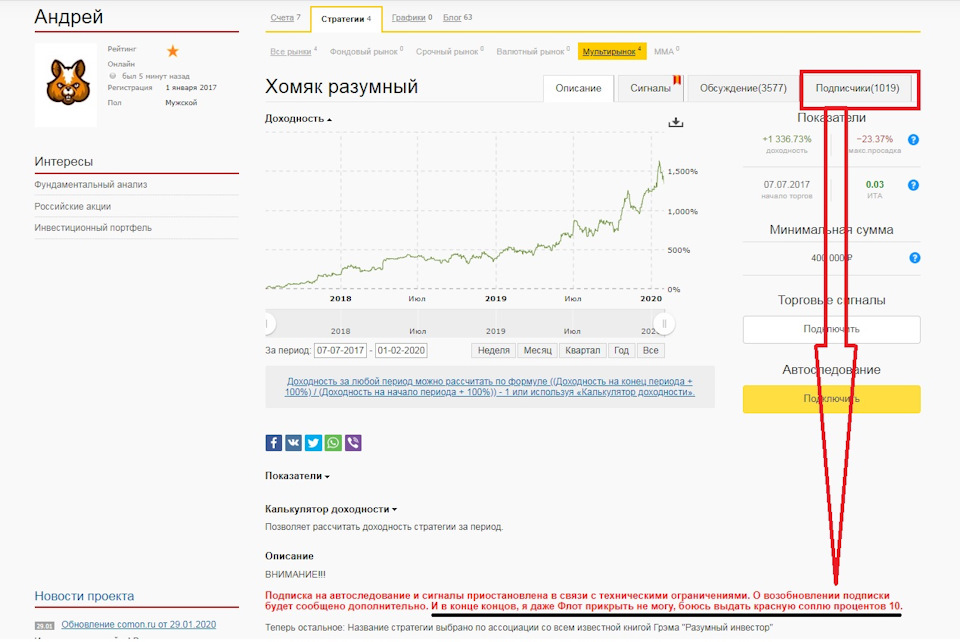Click help icon beside Минимальная сумма value

(913, 258)
